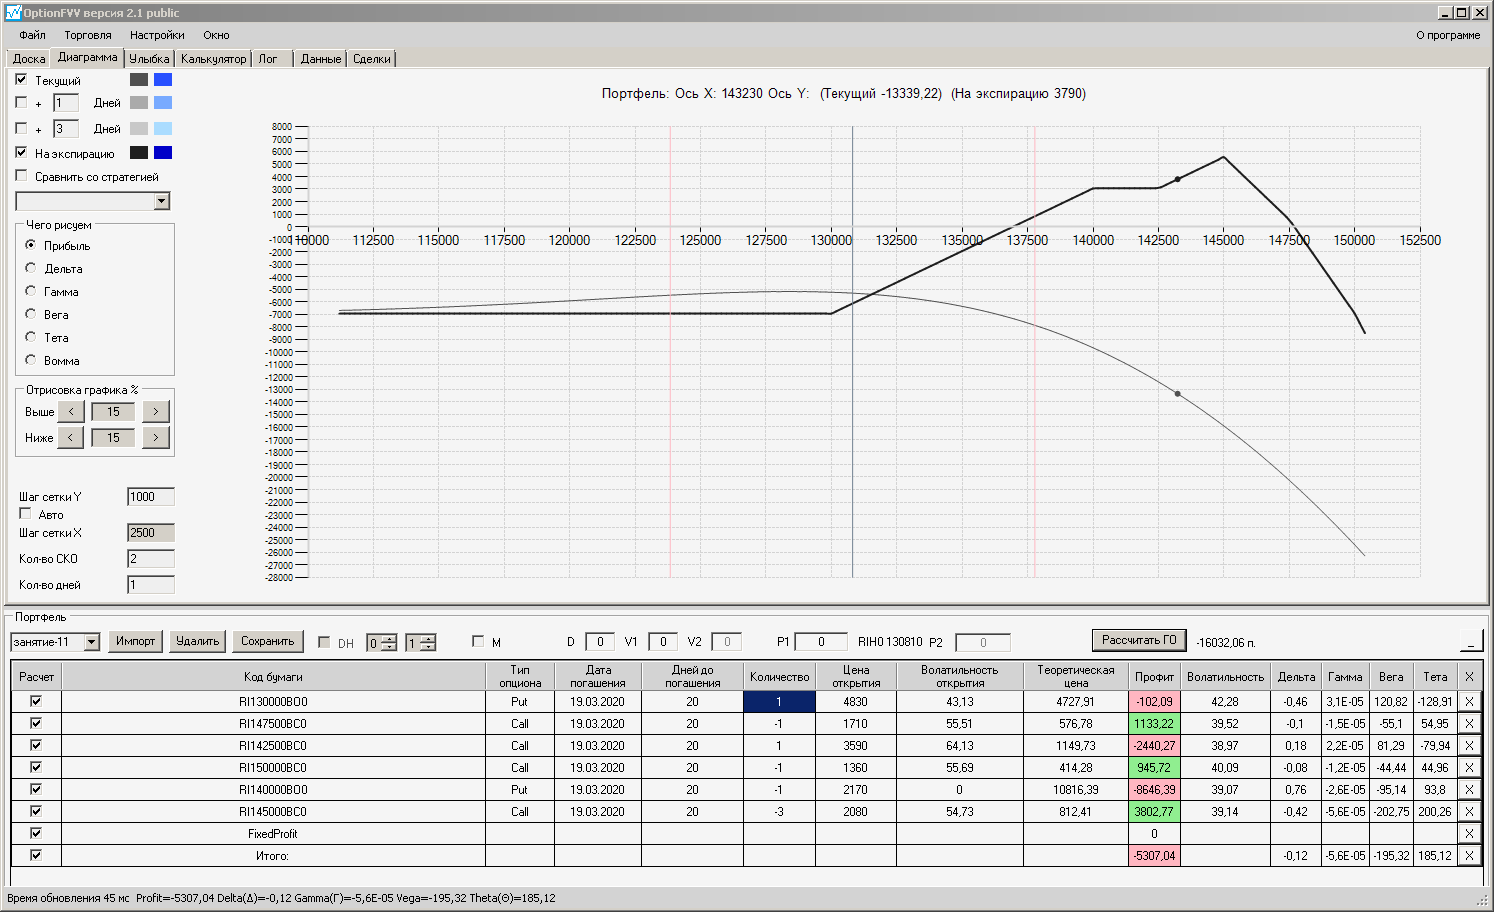
Task: Select the Прибыль radio button
Action: pyautogui.click(x=31, y=245)
